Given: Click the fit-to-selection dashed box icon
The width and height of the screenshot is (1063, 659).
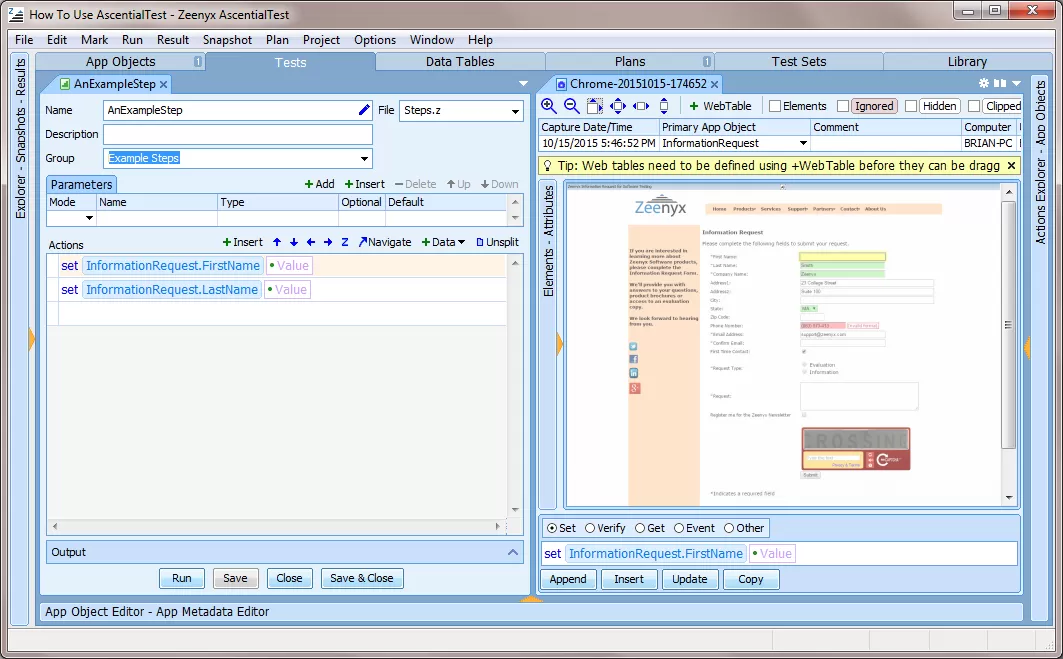Looking at the screenshot, I should 595,106.
